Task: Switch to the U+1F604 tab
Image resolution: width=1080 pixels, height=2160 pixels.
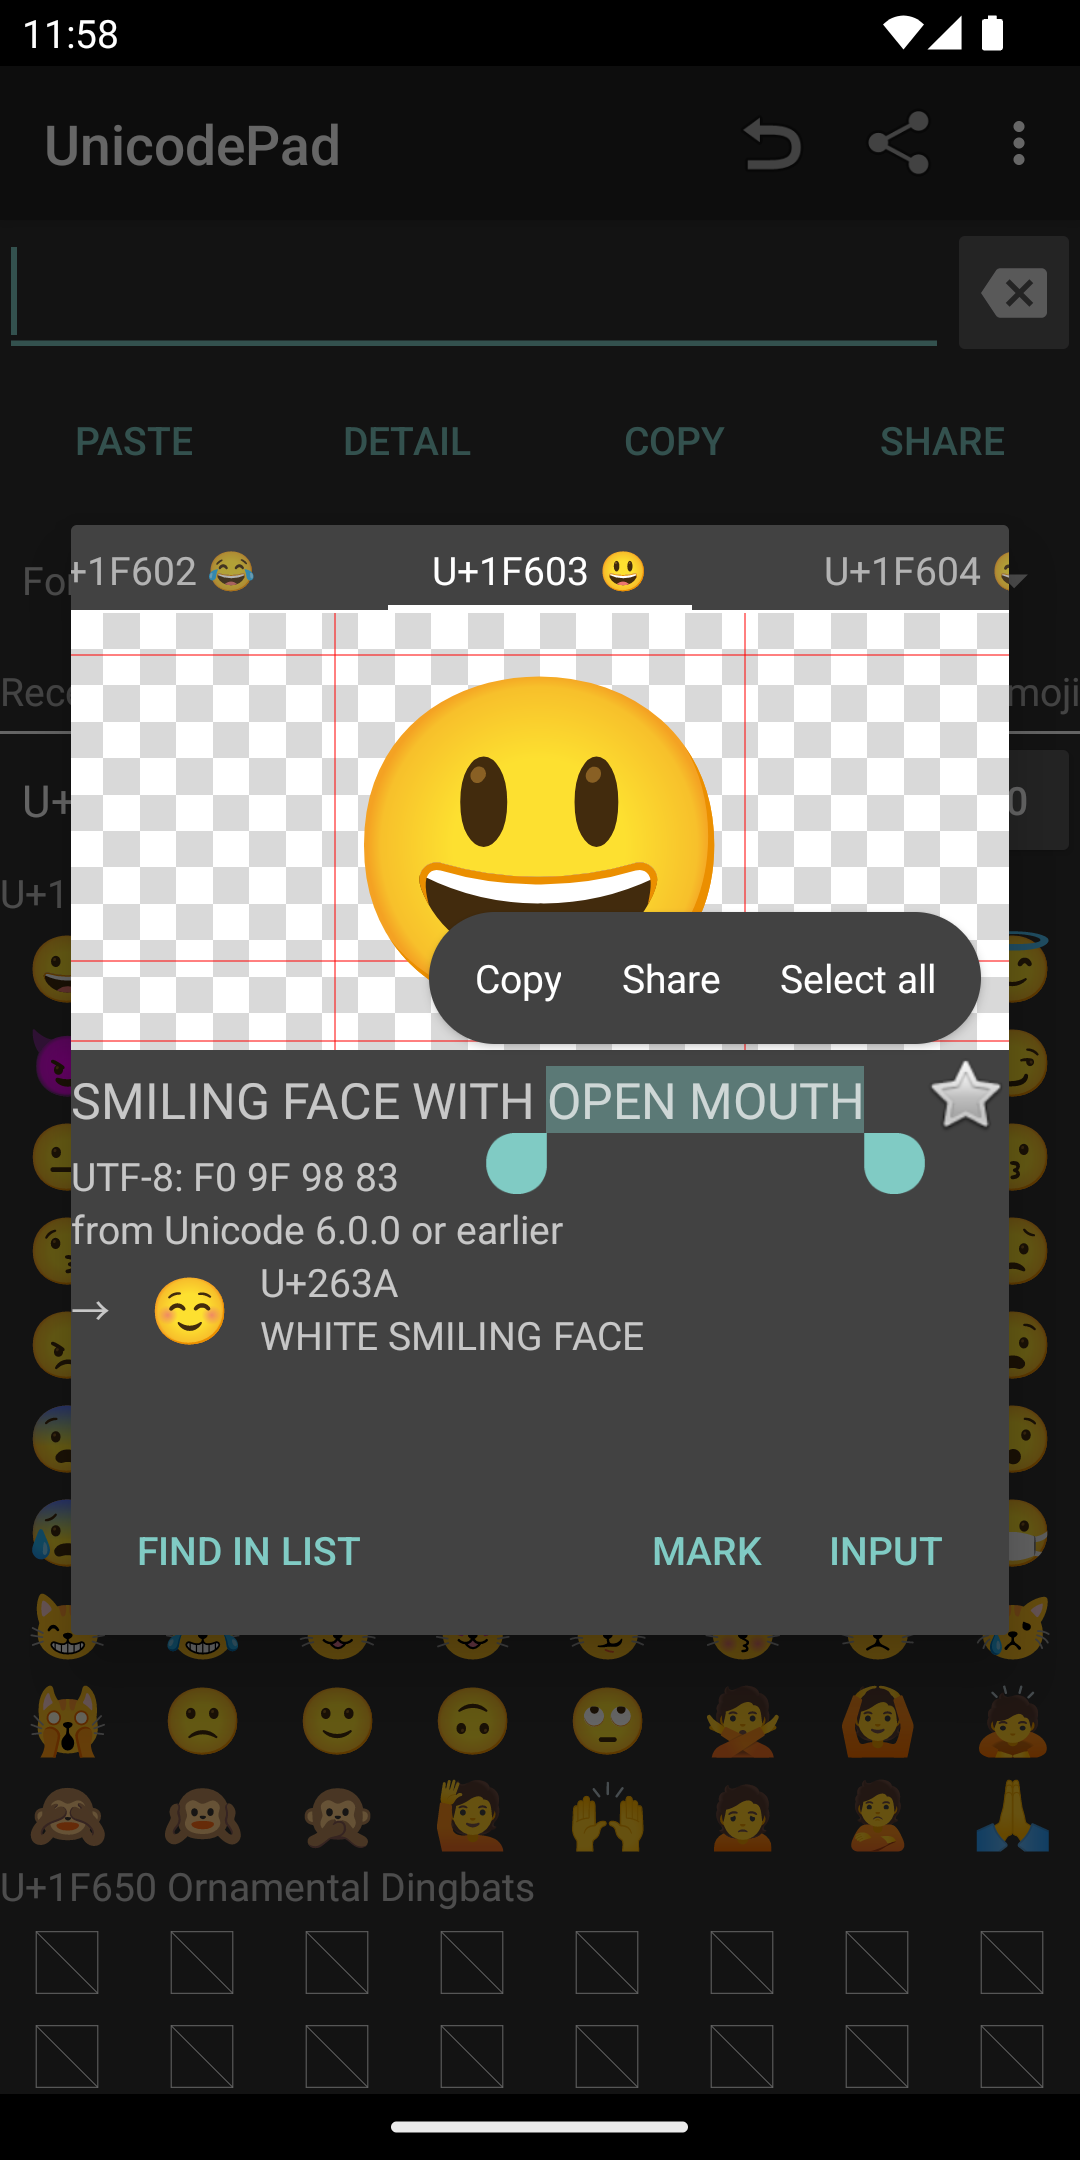Action: (x=910, y=571)
